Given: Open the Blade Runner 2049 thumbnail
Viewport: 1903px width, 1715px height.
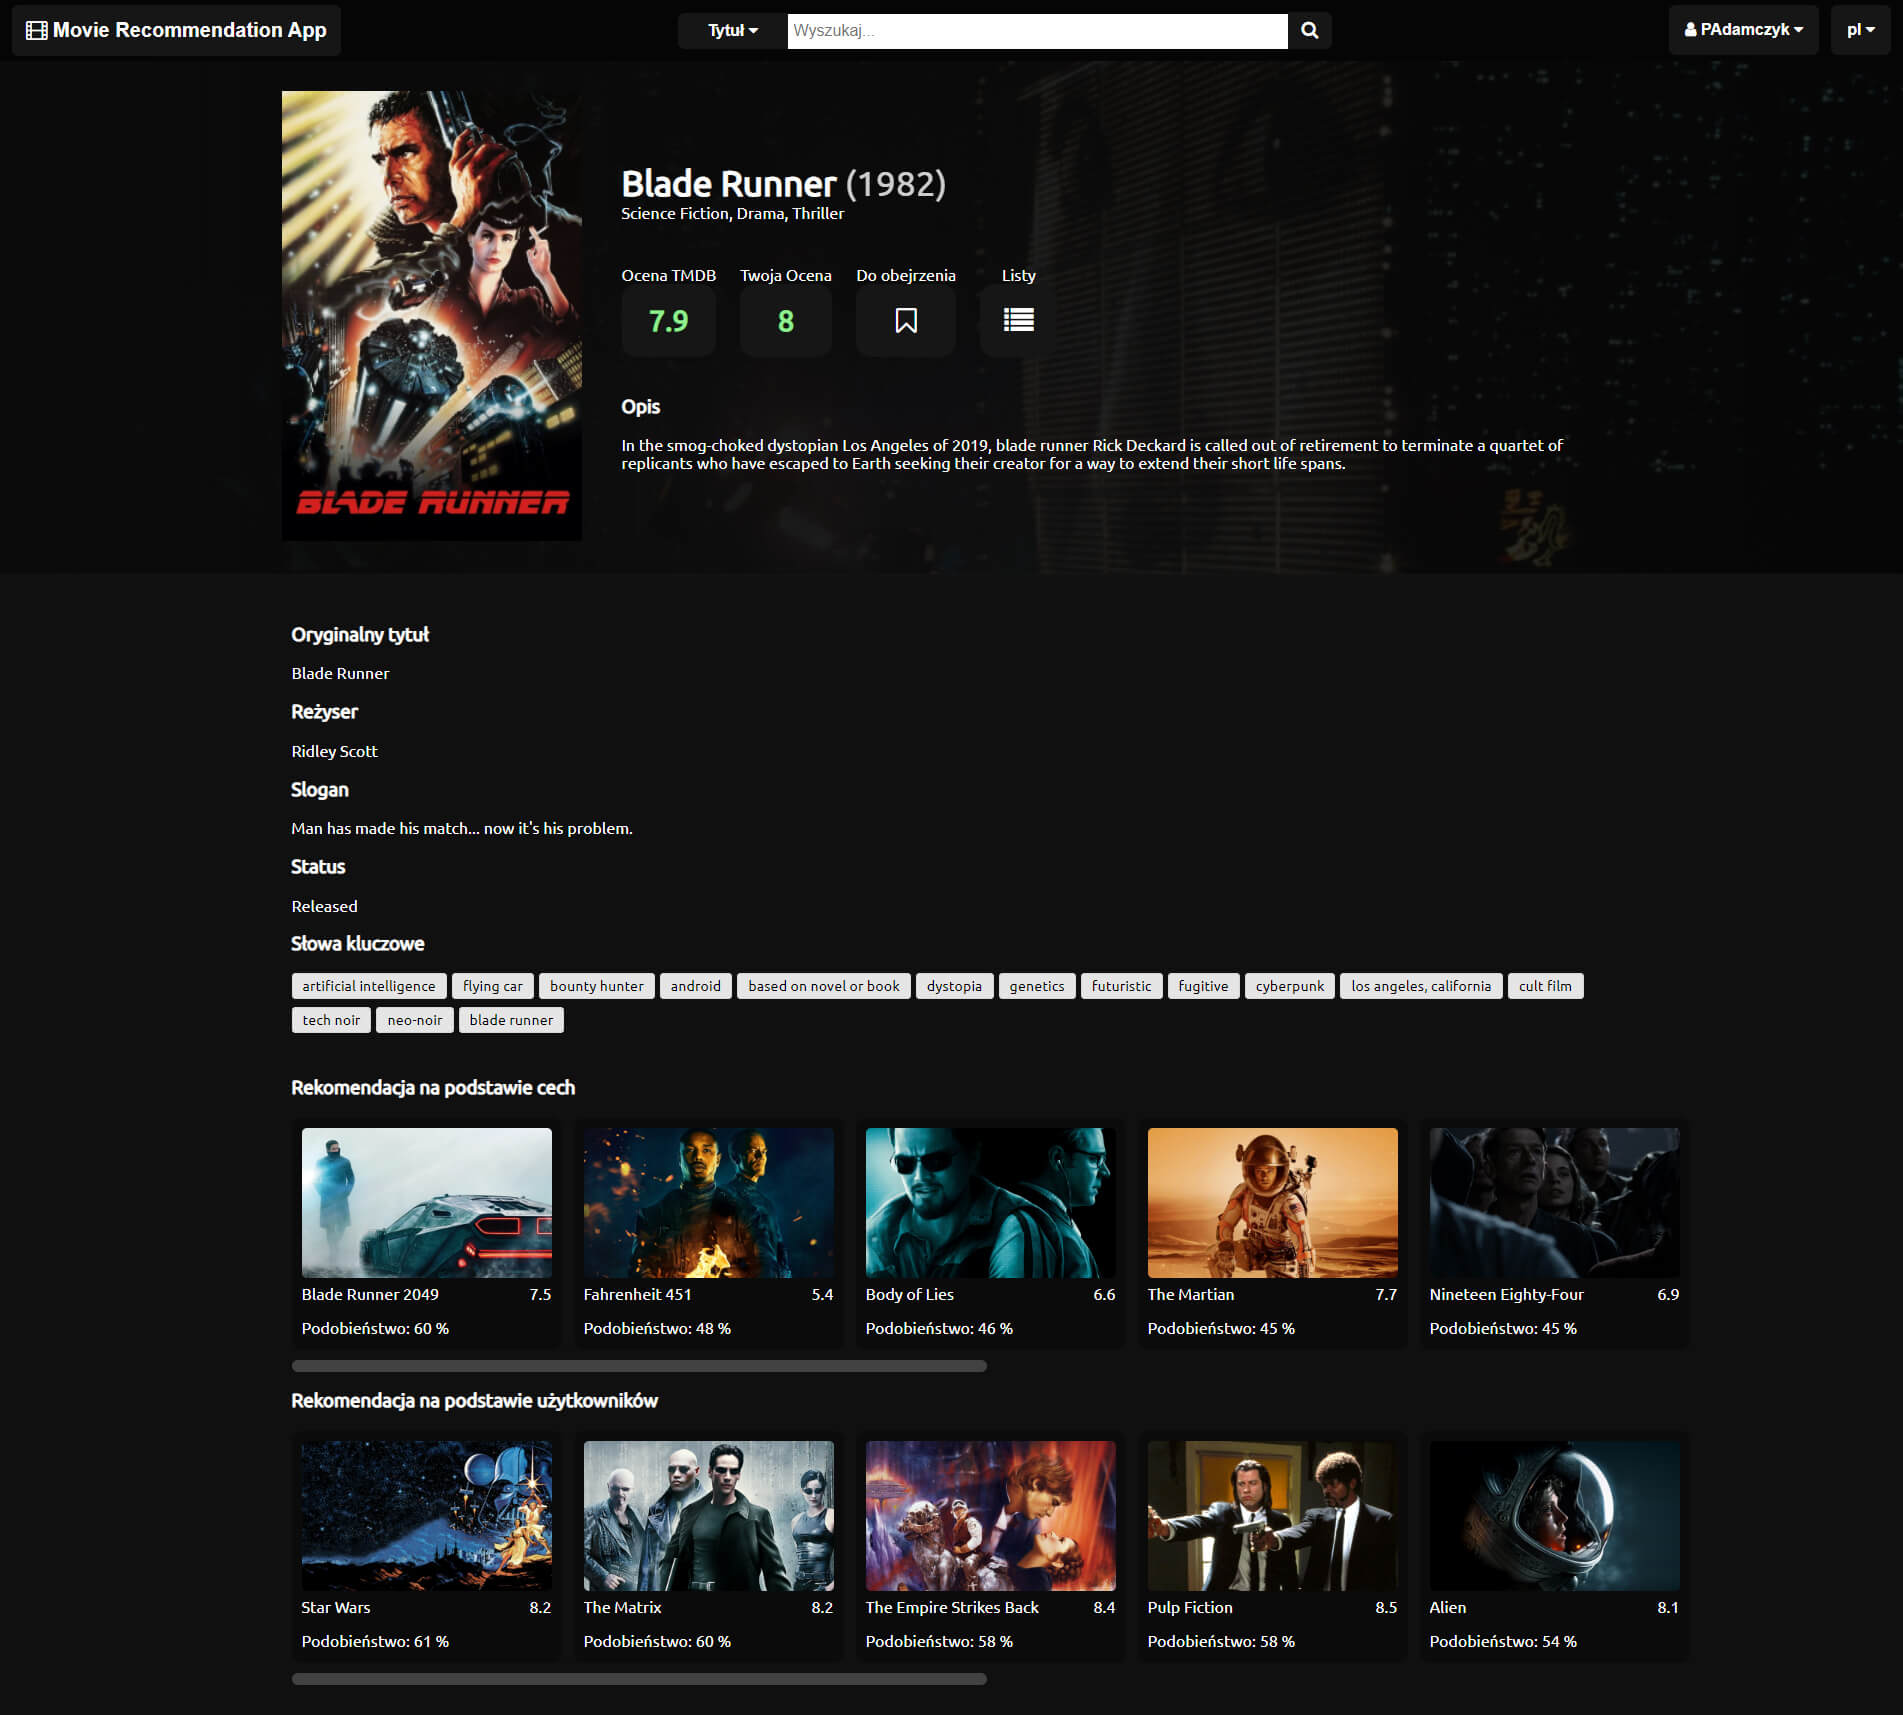Looking at the screenshot, I should click(427, 1203).
